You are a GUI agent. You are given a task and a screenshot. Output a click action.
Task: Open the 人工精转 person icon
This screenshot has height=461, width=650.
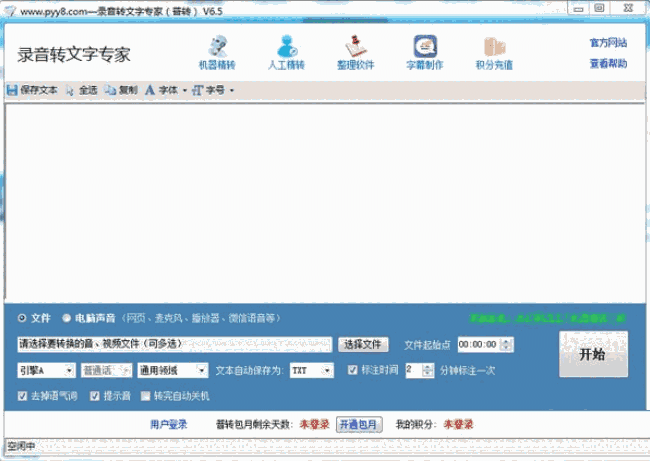(286, 52)
